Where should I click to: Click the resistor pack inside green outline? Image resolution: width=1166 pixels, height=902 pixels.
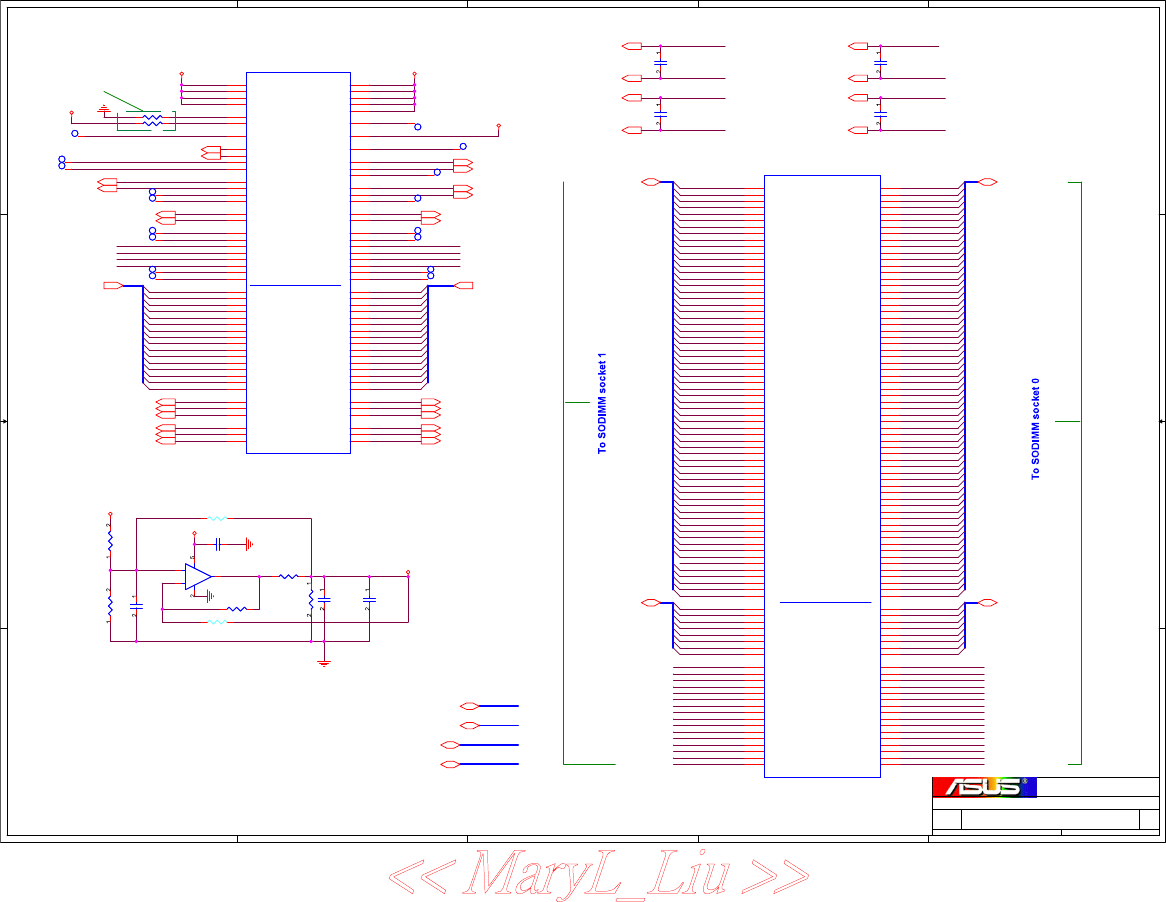(152, 120)
